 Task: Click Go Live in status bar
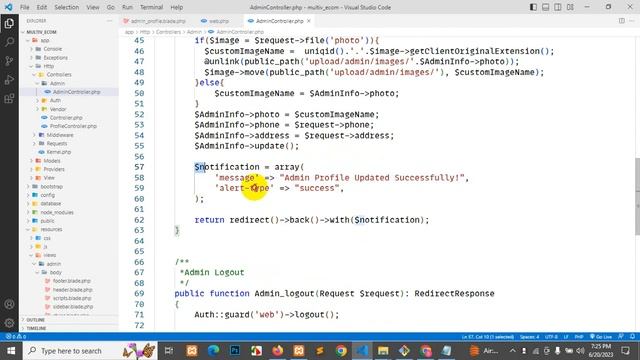tap(601, 337)
